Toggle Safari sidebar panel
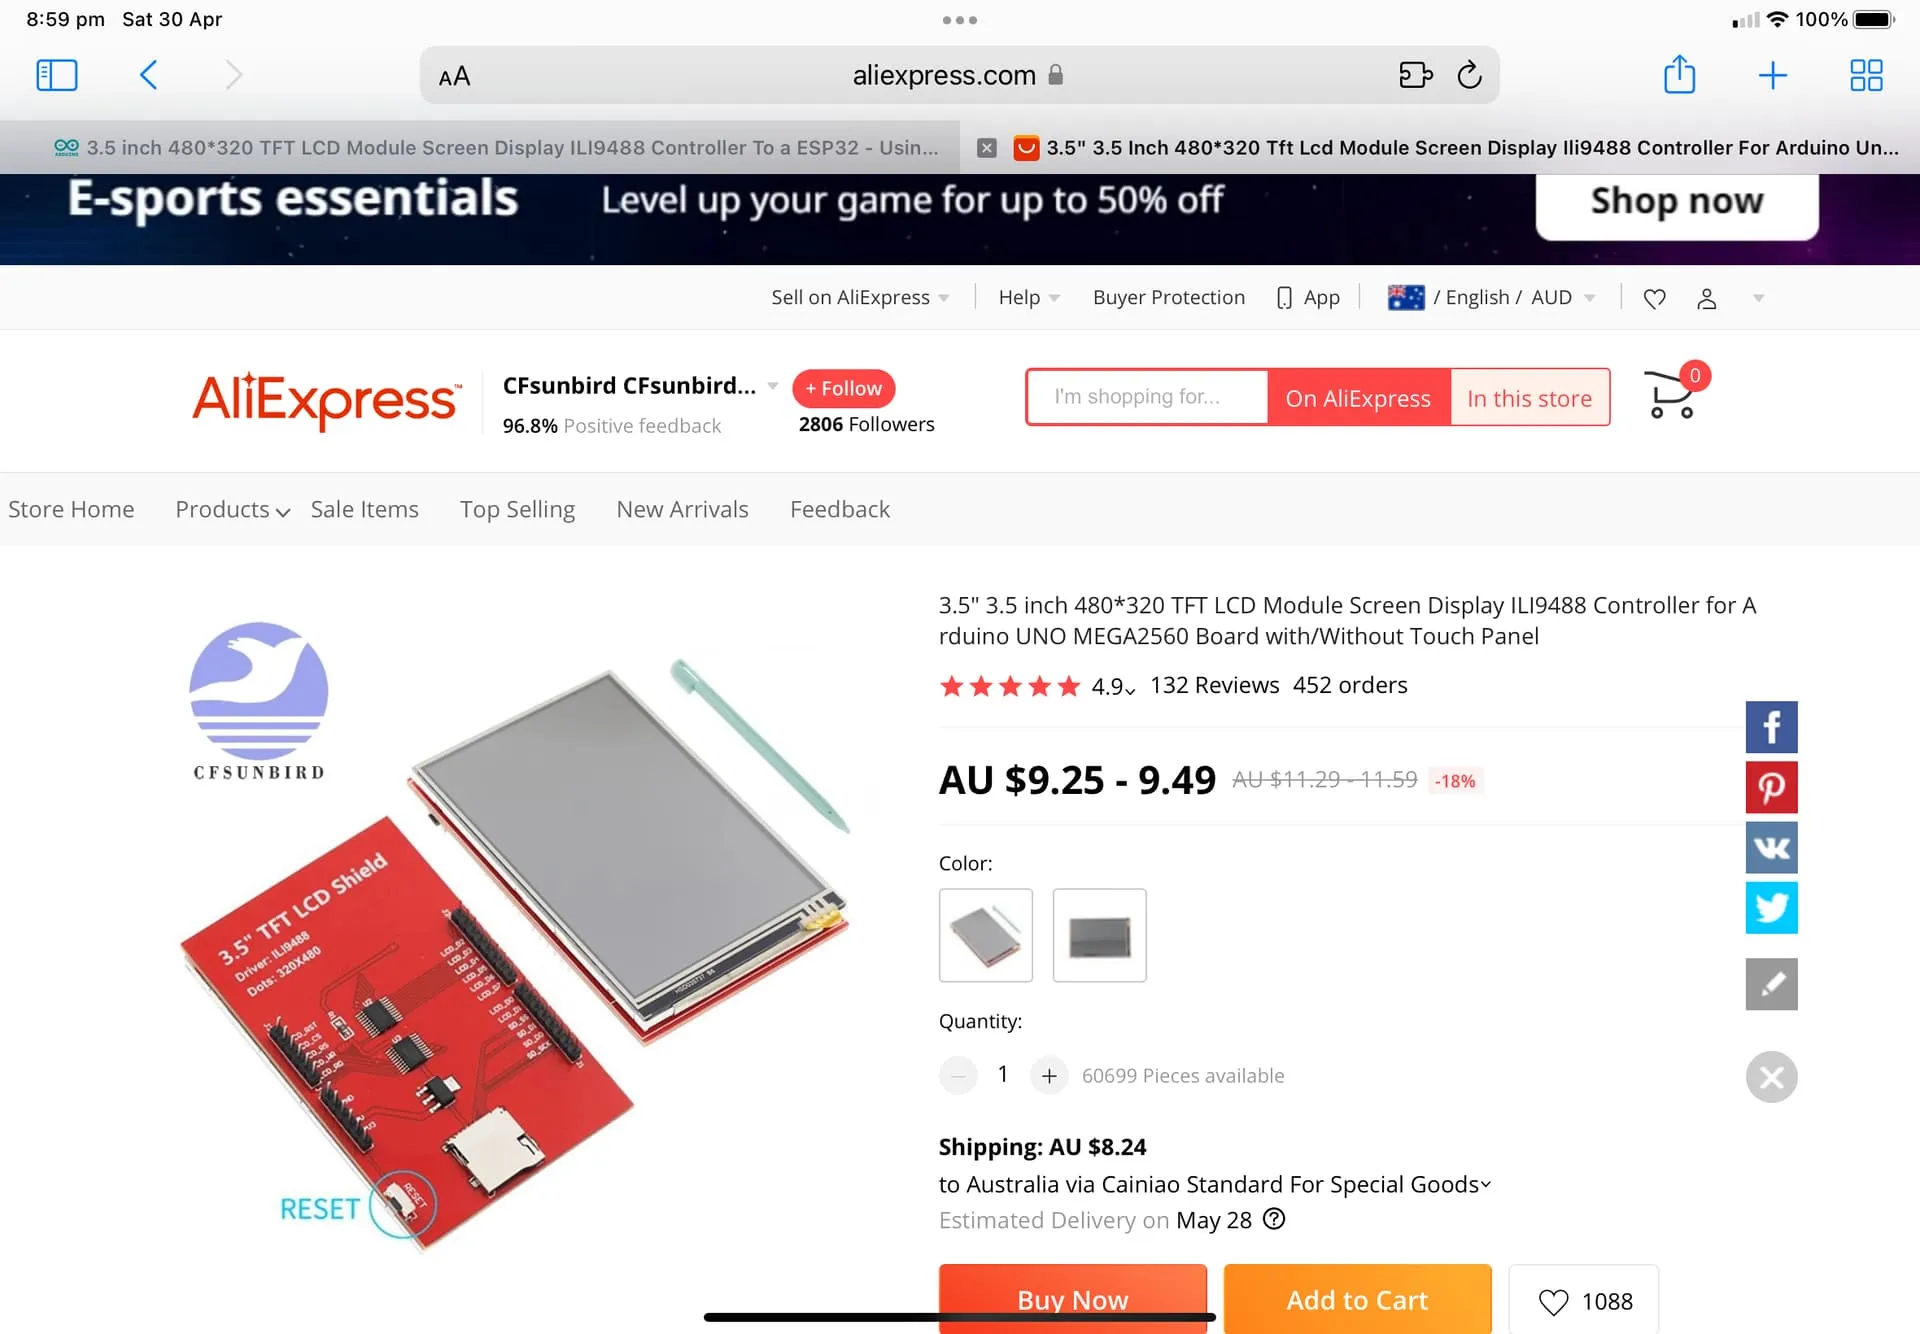 [57, 75]
